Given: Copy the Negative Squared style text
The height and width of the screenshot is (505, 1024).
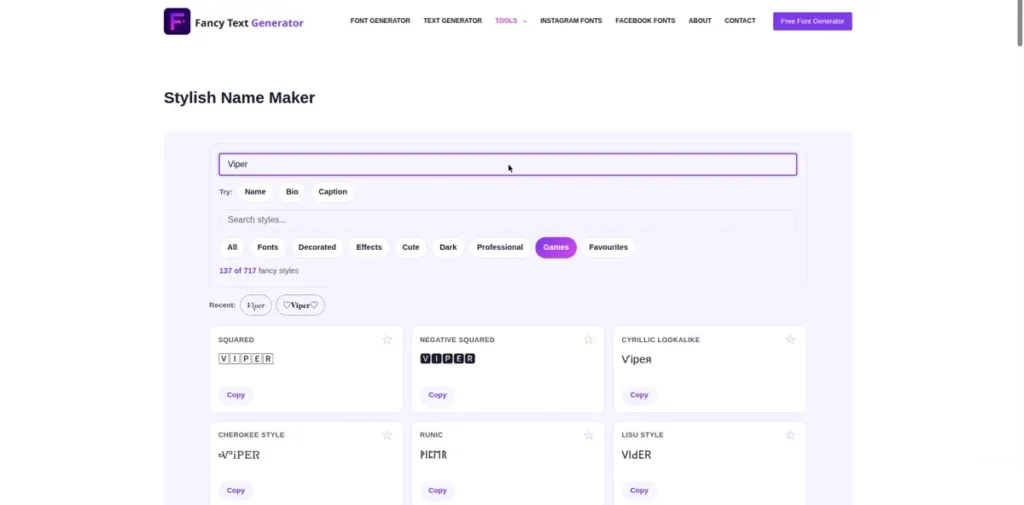Looking at the screenshot, I should click(438, 395).
